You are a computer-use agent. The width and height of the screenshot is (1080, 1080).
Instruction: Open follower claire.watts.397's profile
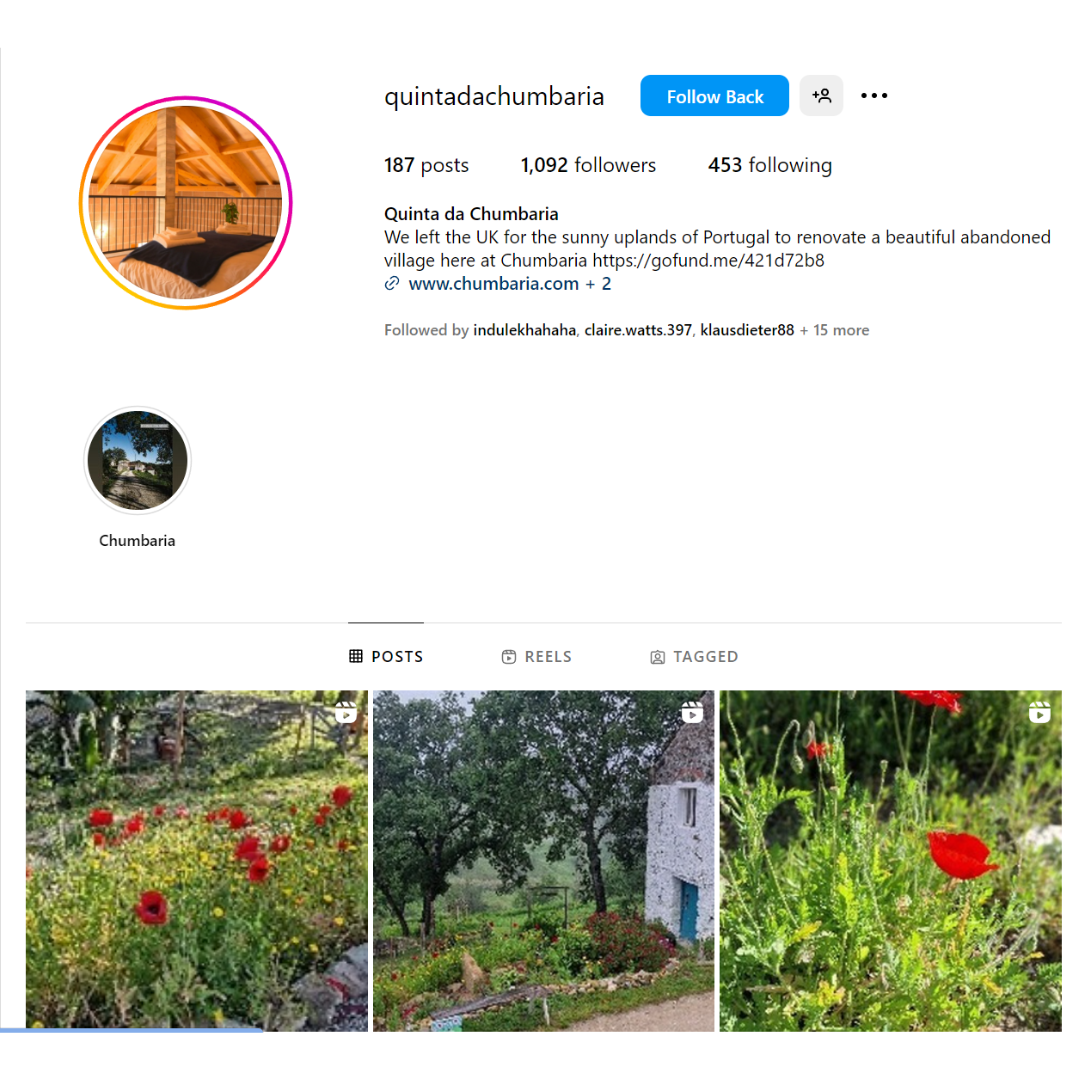[x=638, y=330]
